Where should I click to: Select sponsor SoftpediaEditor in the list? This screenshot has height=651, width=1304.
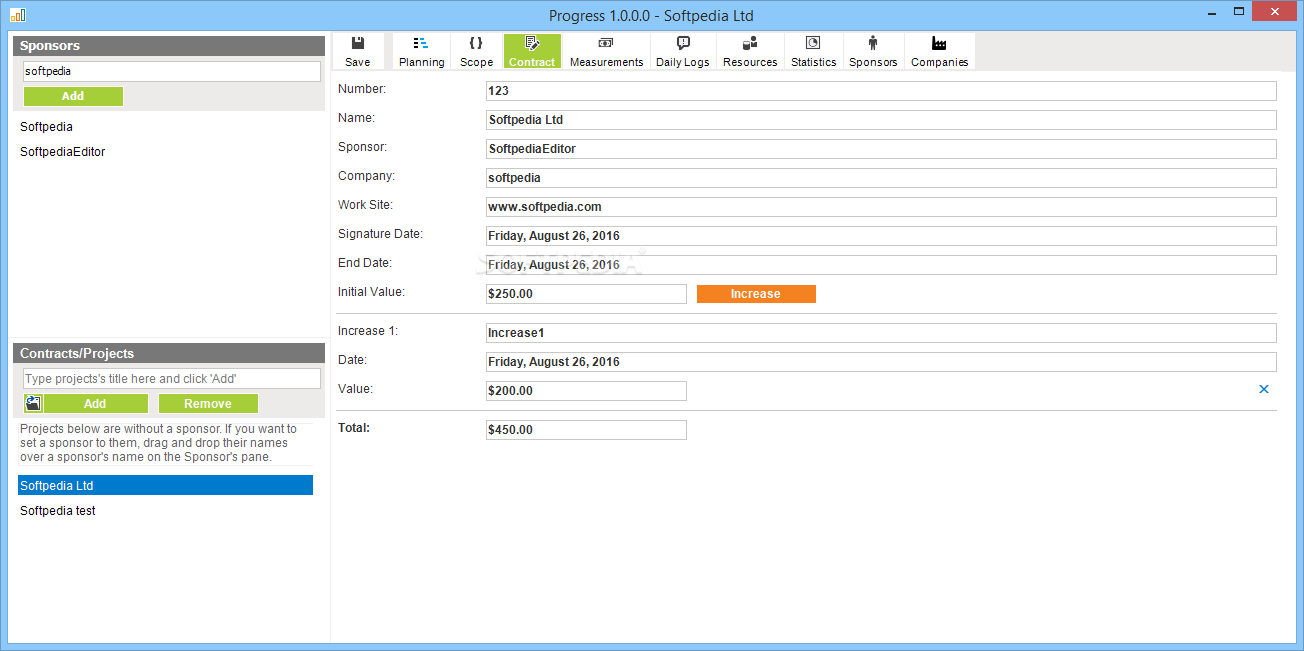(x=62, y=152)
